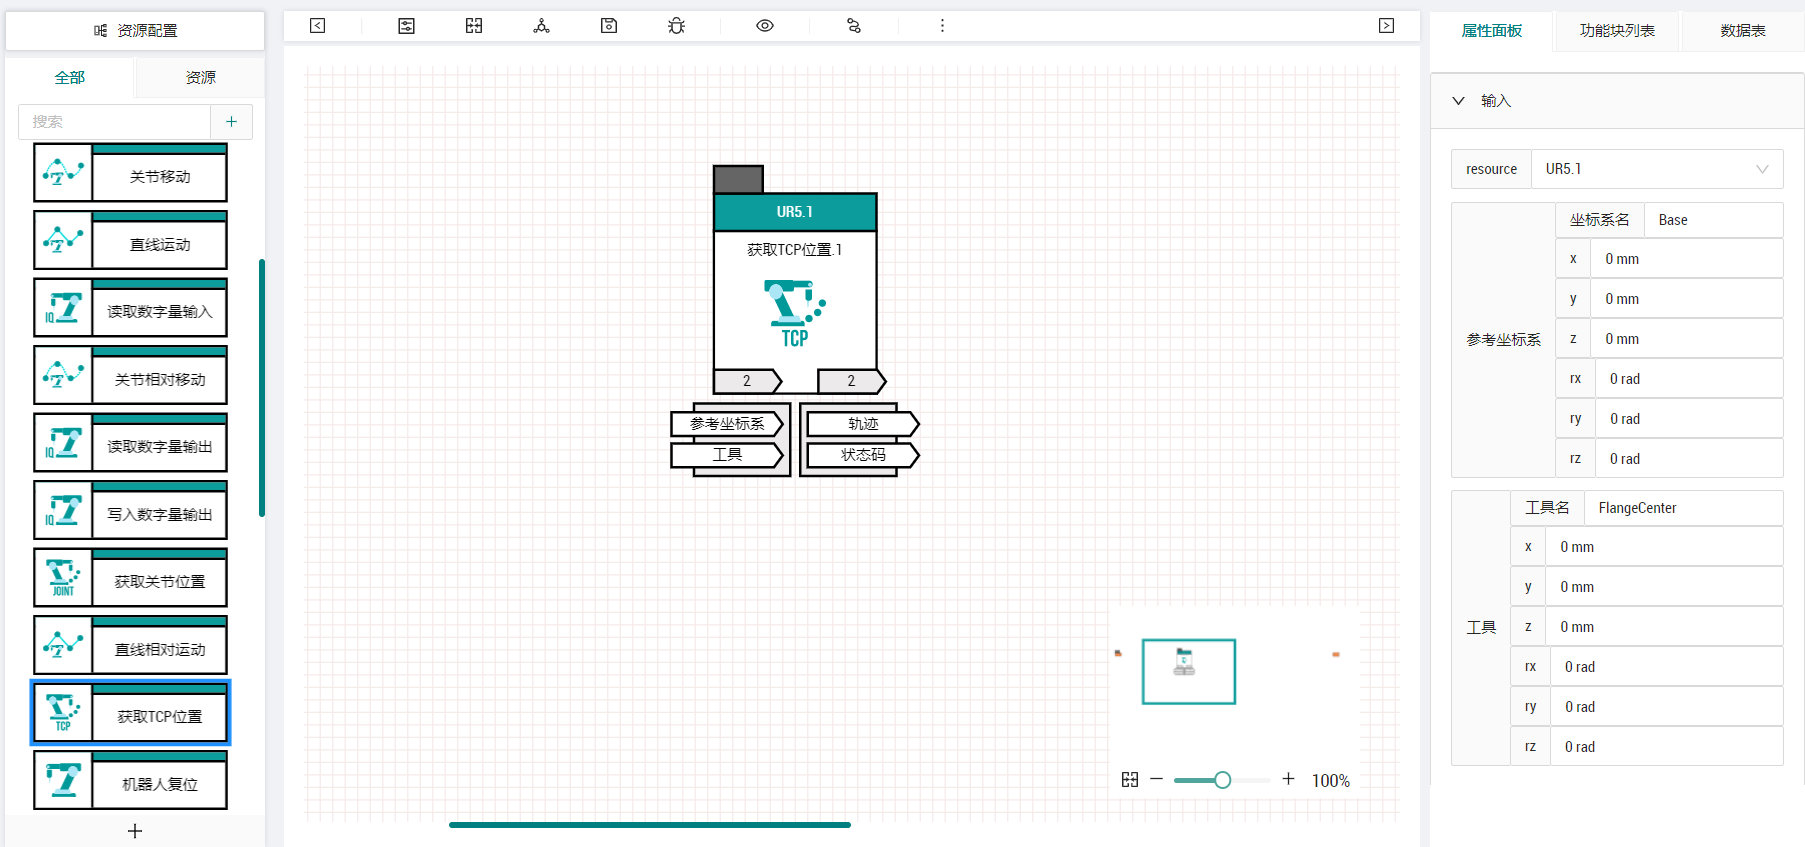This screenshot has height=847, width=1805.
Task: Open the resource UR5.1 dropdown
Action: point(1657,169)
